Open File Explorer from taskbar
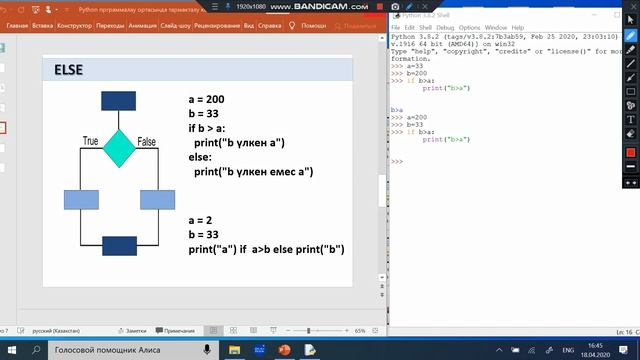This screenshot has height=360, width=640. pos(234,350)
